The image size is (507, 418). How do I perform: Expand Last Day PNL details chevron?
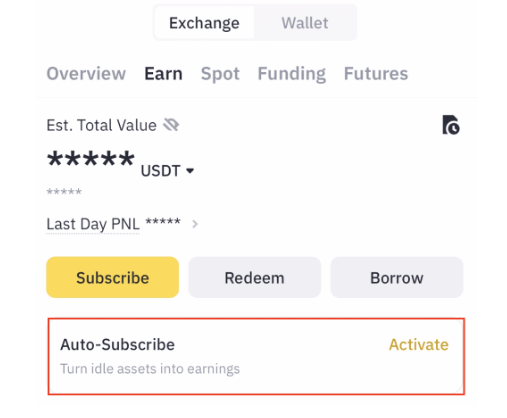(x=195, y=224)
